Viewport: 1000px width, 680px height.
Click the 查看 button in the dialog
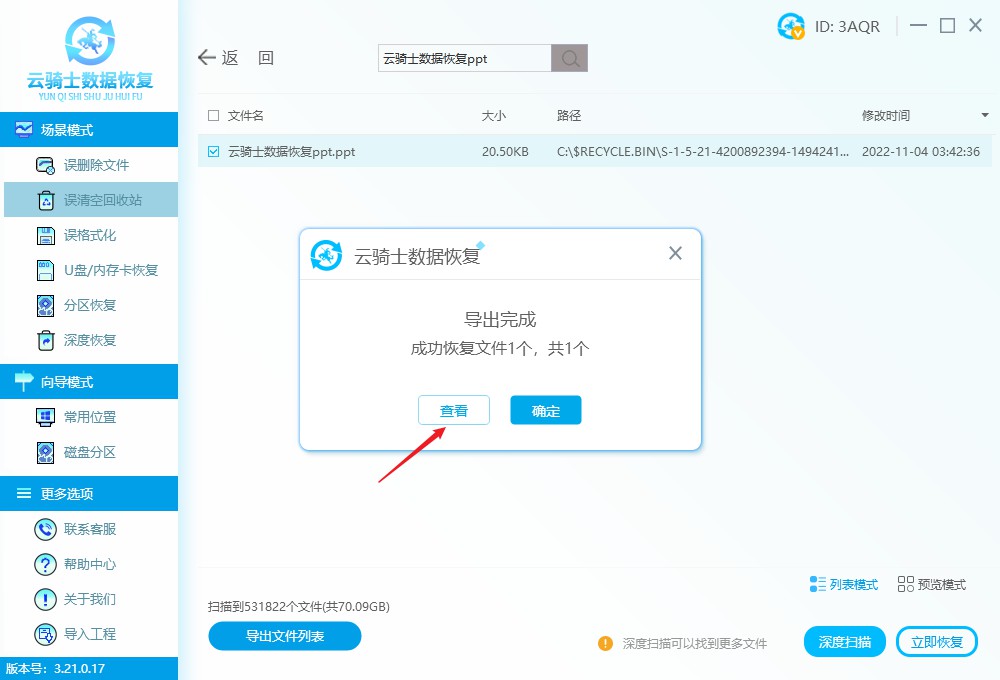(x=453, y=410)
